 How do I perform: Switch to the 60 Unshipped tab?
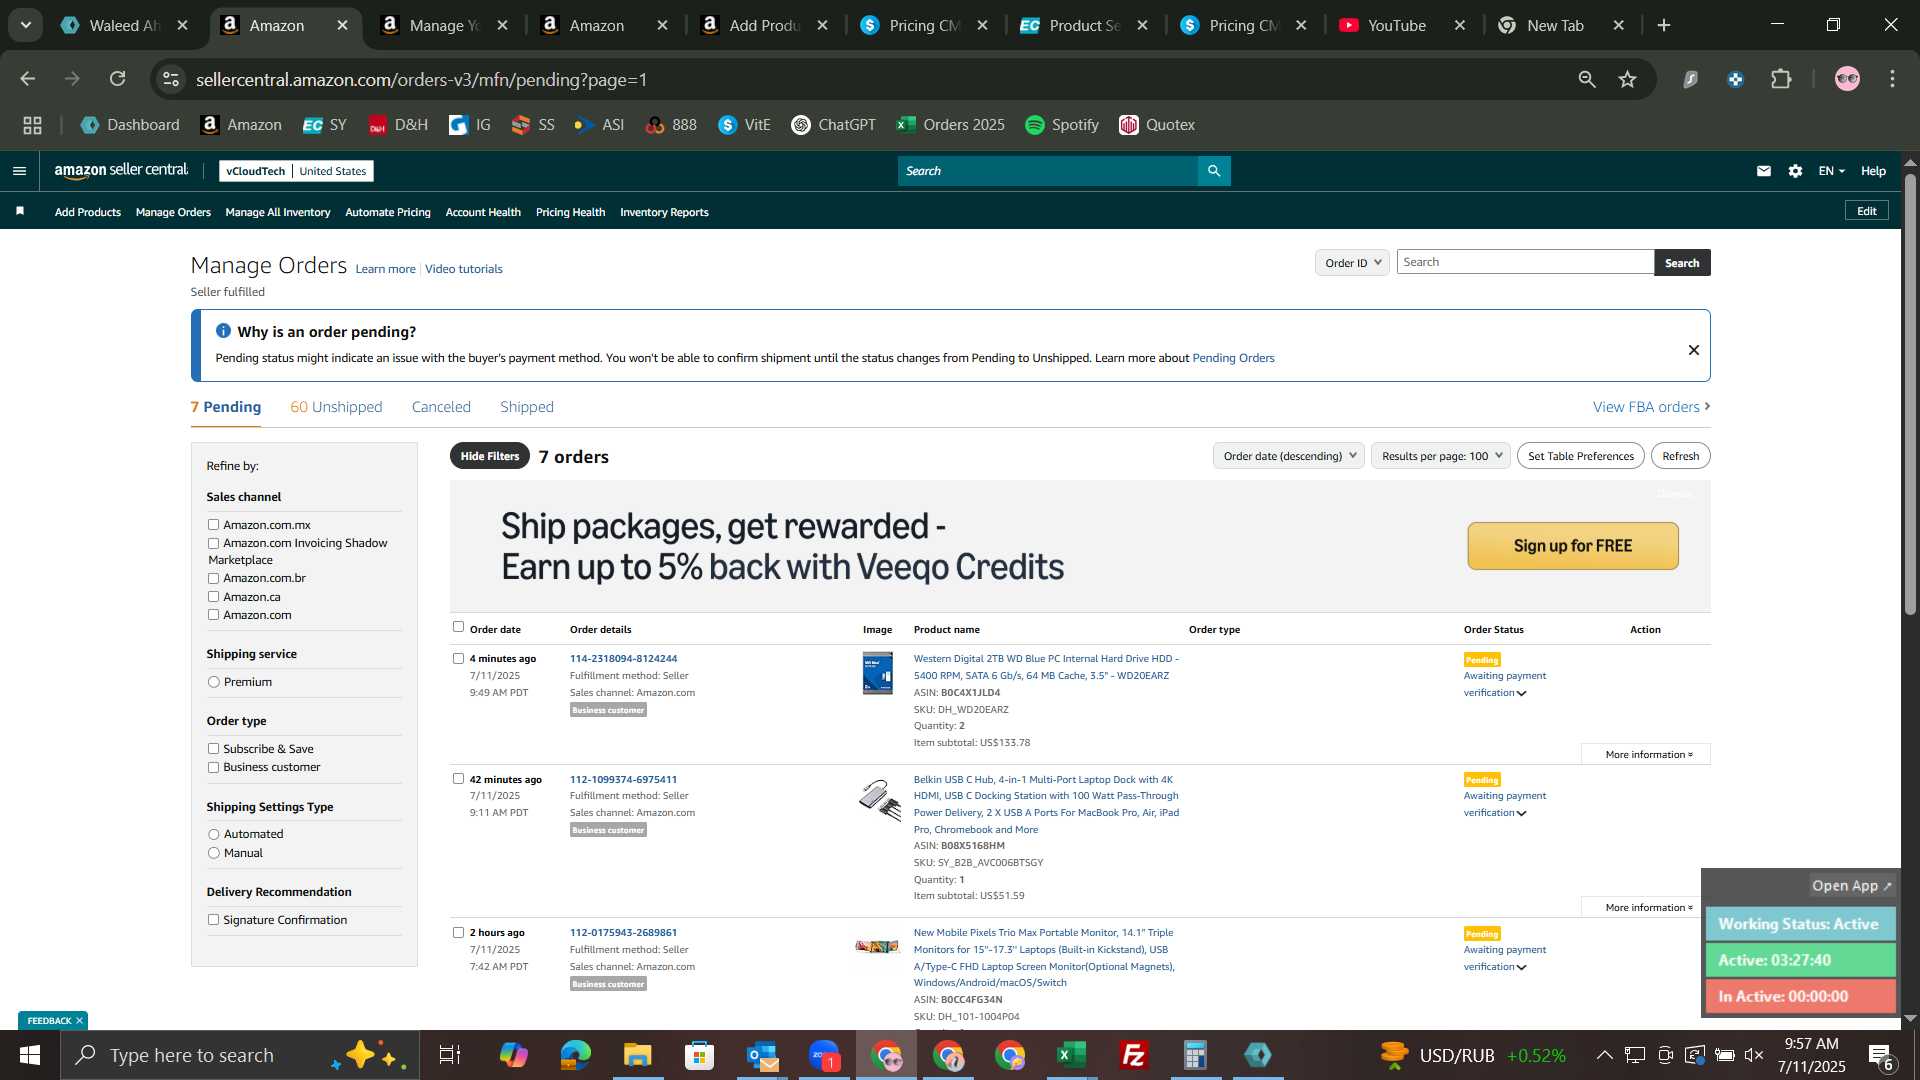336,407
